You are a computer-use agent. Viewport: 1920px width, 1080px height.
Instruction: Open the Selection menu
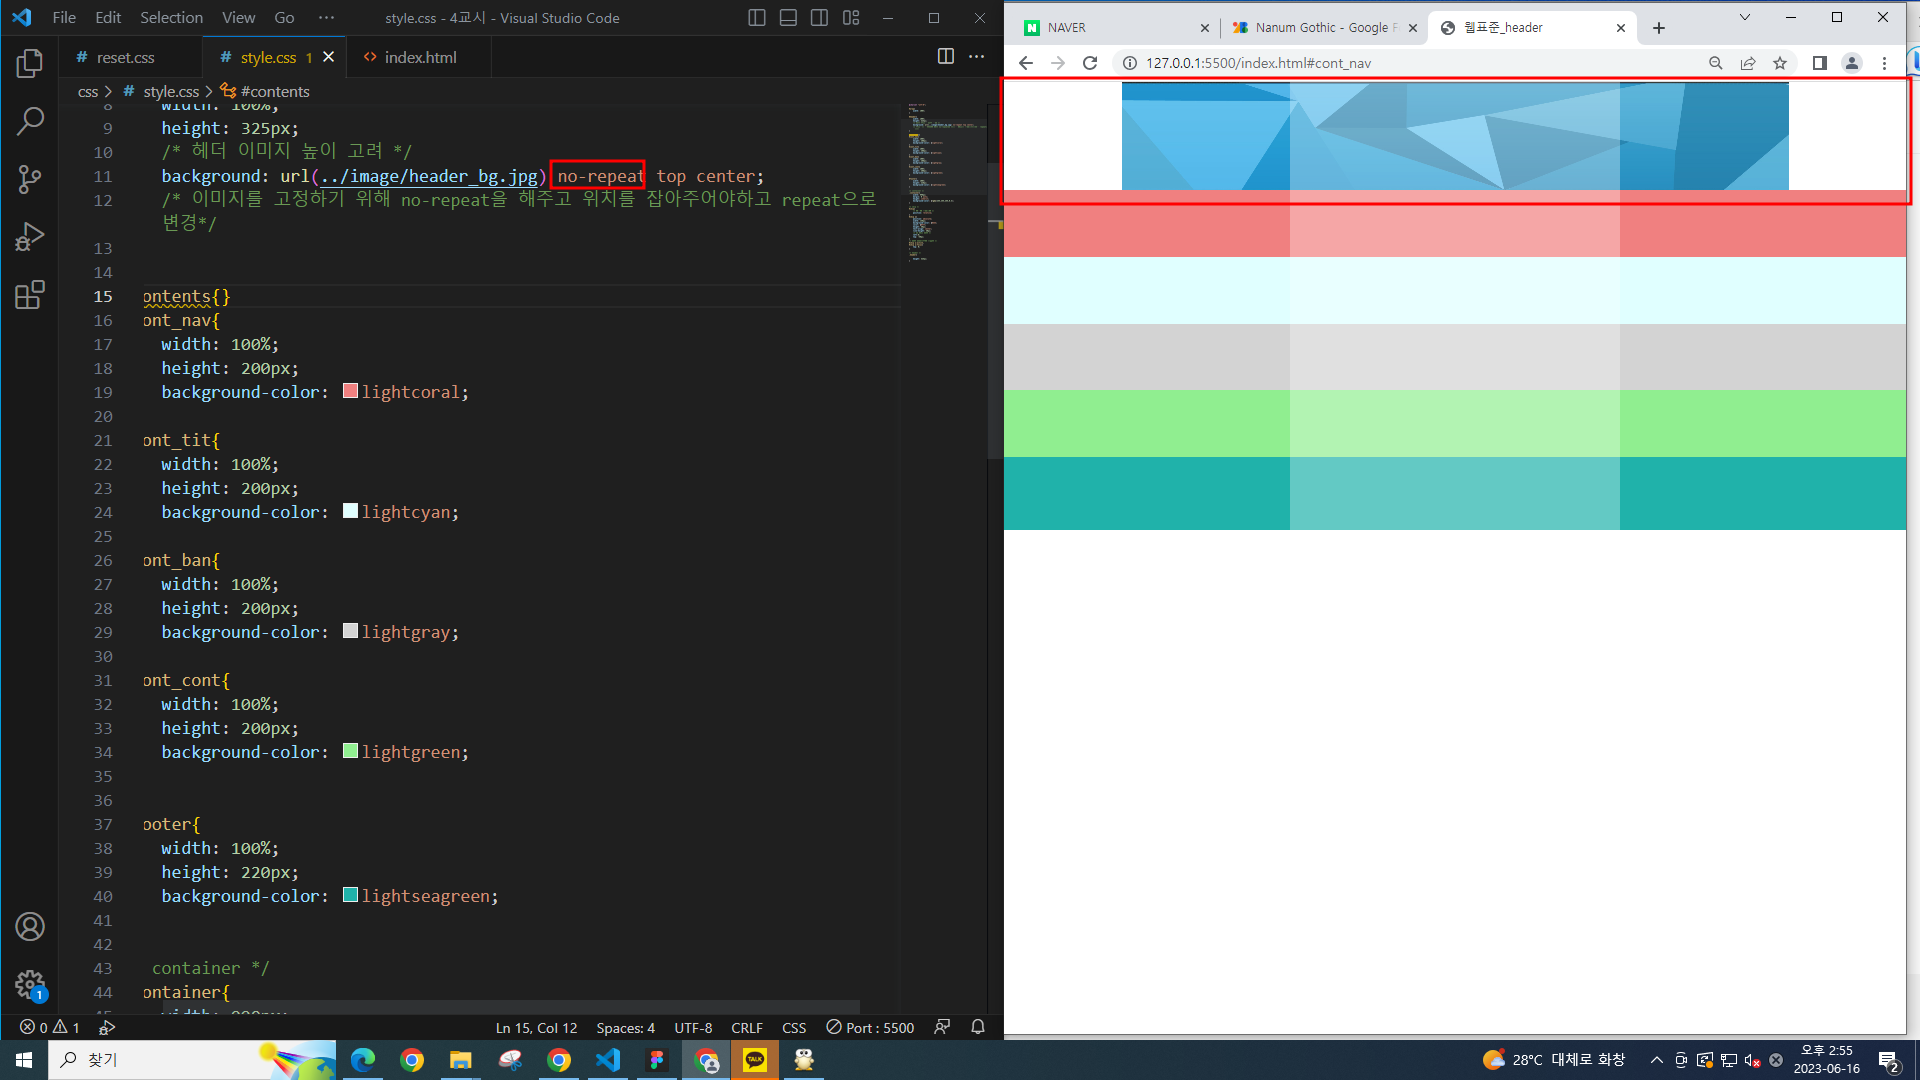coord(171,18)
